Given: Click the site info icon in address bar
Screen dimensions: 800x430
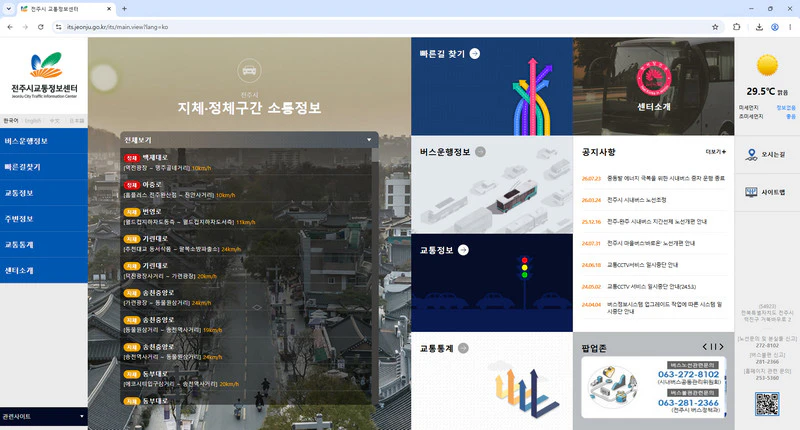Looking at the screenshot, I should click(x=58, y=27).
